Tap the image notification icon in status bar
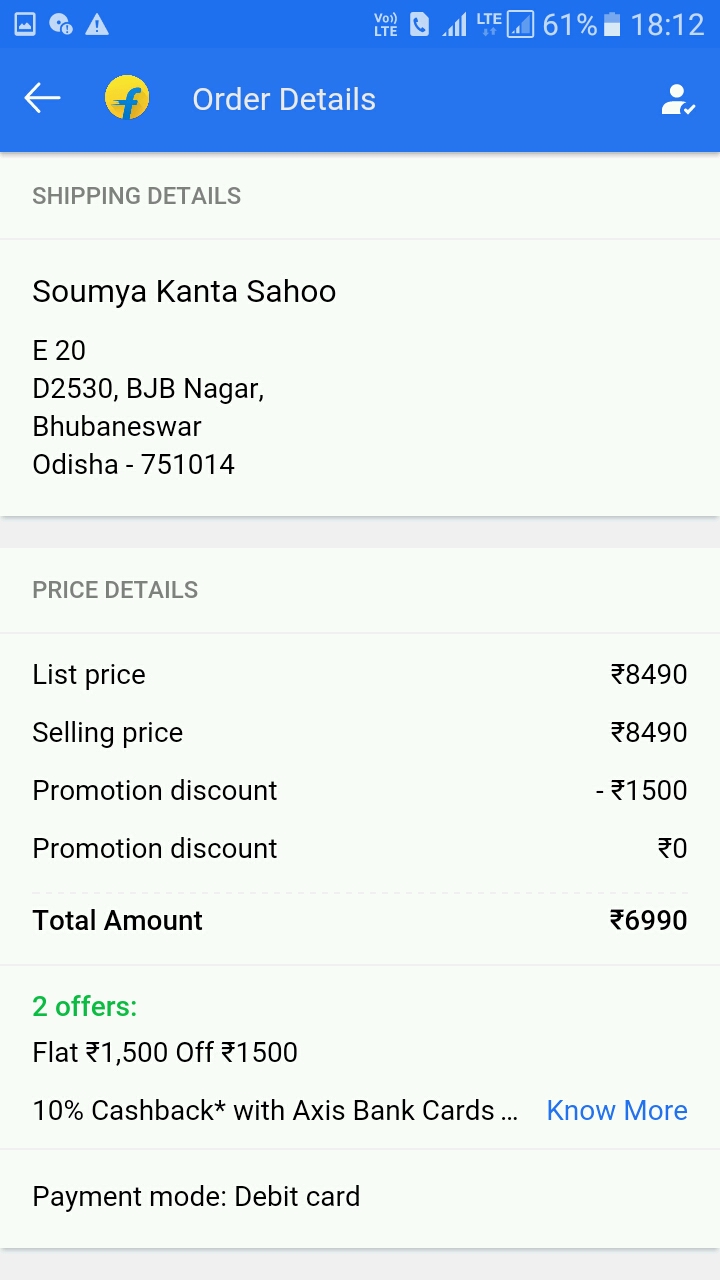Image resolution: width=720 pixels, height=1280 pixels. (25, 24)
